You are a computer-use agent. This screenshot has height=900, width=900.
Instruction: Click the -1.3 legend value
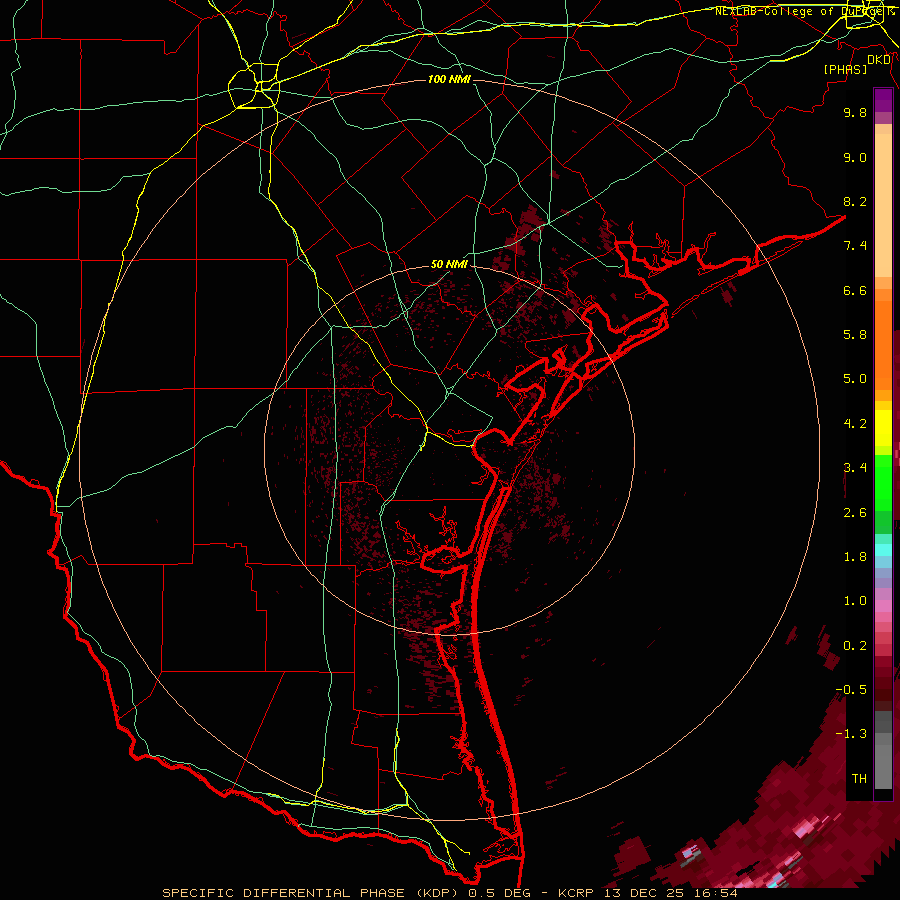(851, 734)
